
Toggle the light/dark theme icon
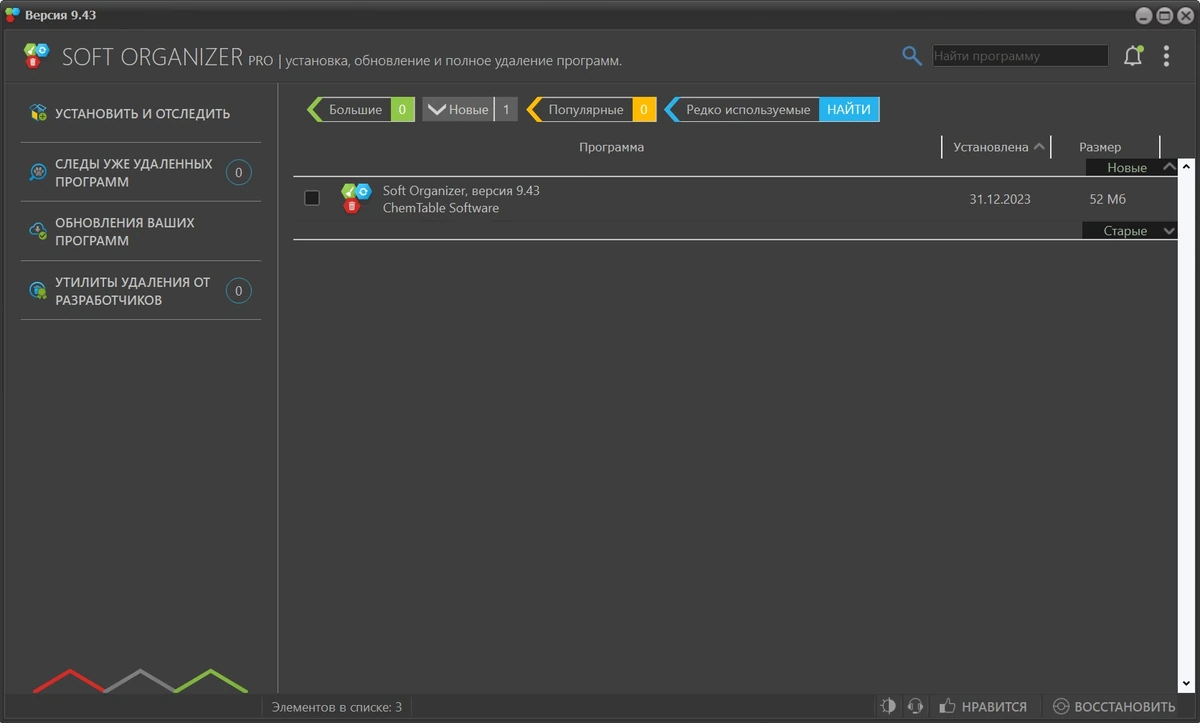[x=888, y=707]
